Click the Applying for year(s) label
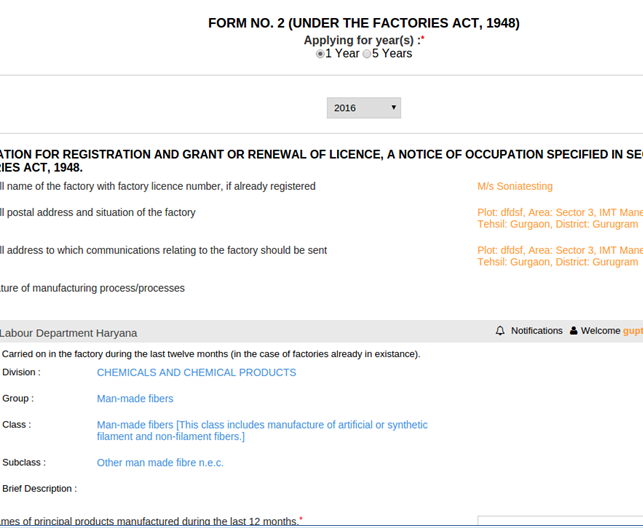The height and width of the screenshot is (528, 643). (x=362, y=40)
